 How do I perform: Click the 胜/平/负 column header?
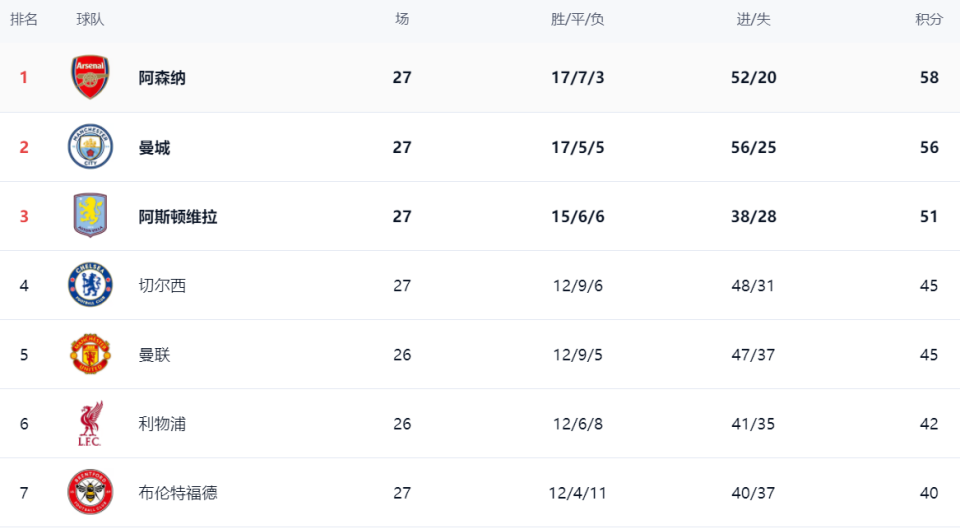578,20
